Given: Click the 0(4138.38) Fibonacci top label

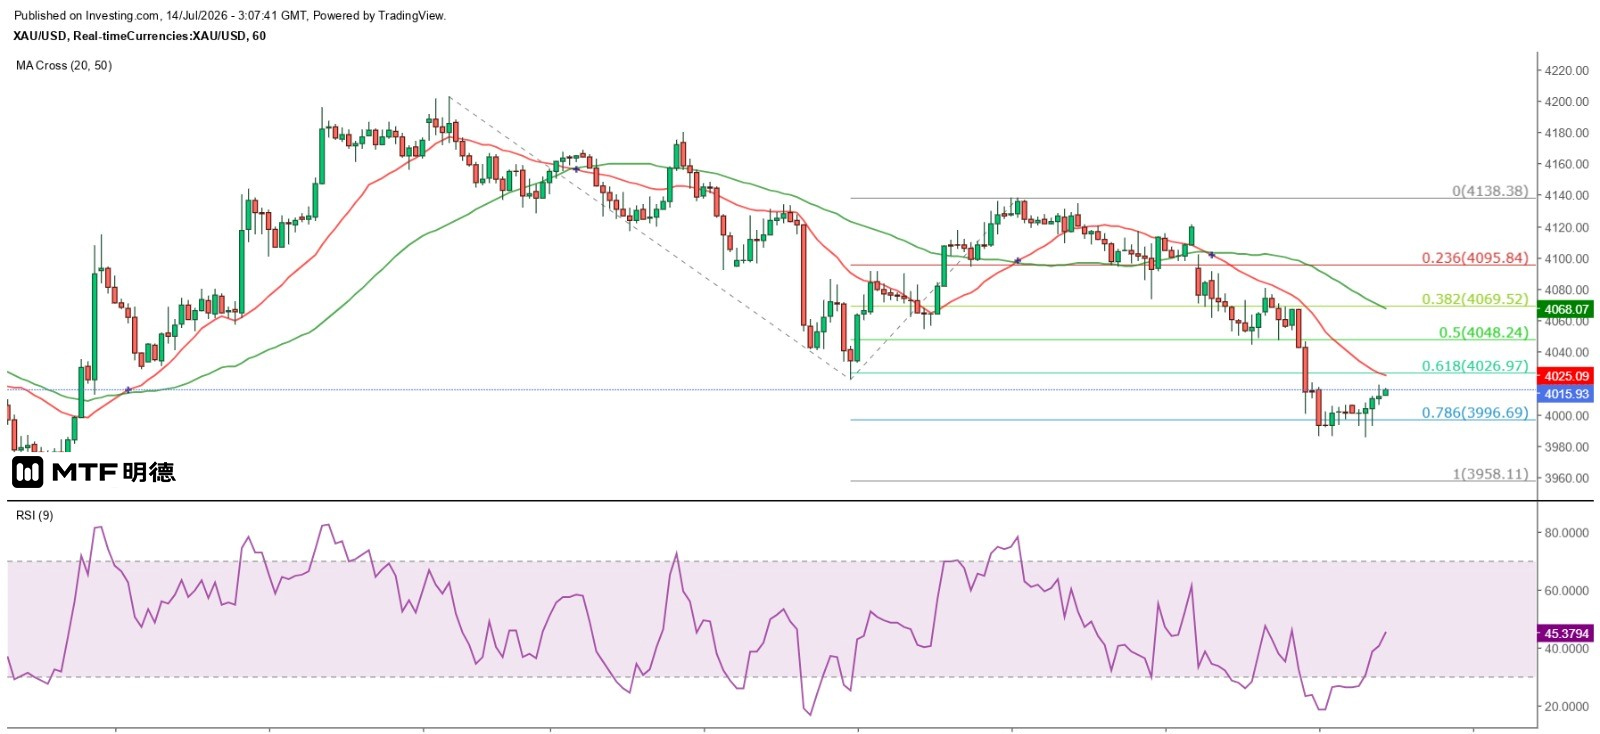Looking at the screenshot, I should (x=1490, y=191).
